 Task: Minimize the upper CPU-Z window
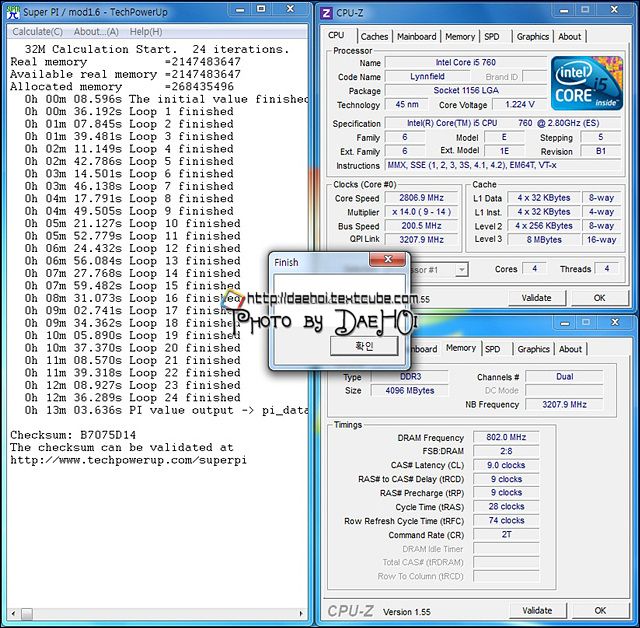(564, 10)
